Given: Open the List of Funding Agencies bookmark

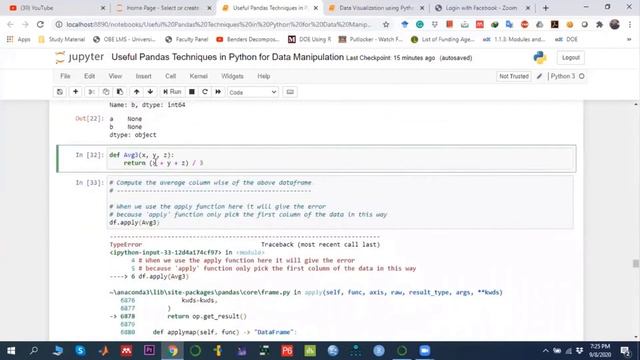Looking at the screenshot, I should coord(443,39).
